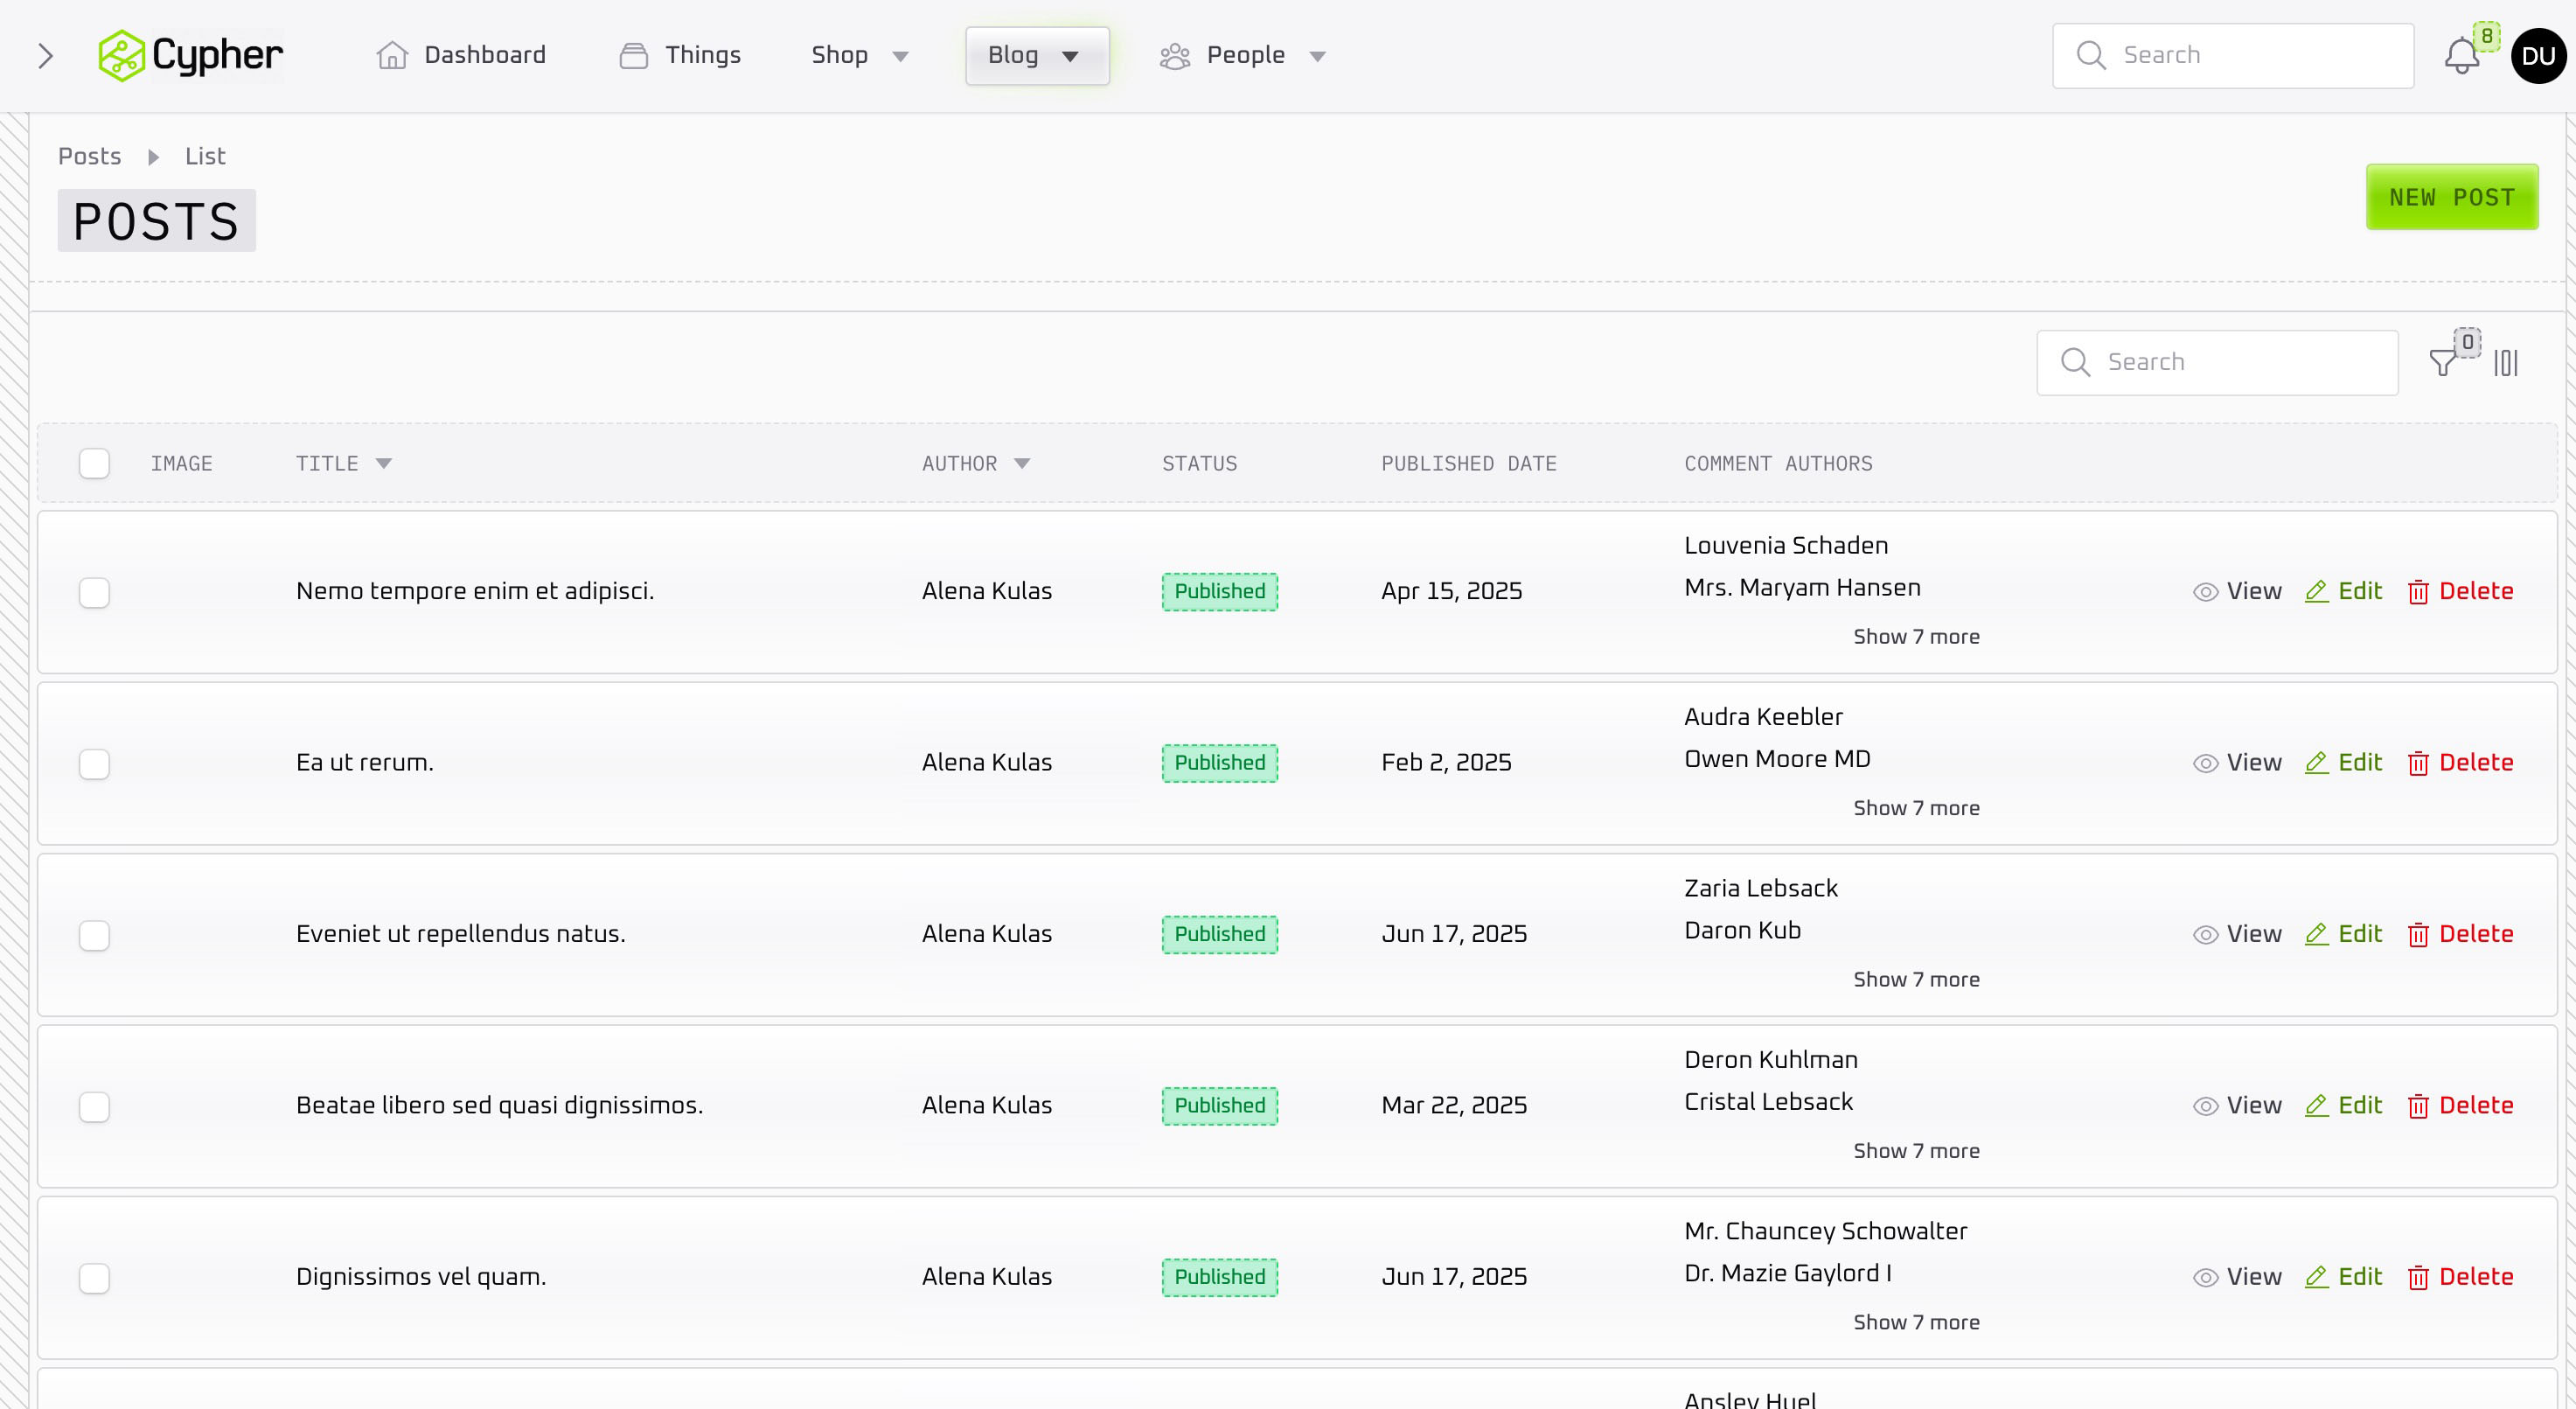Edit the 'Nemo tempore enim et adipisci.' post
The width and height of the screenshot is (2576, 1409).
tap(2343, 591)
